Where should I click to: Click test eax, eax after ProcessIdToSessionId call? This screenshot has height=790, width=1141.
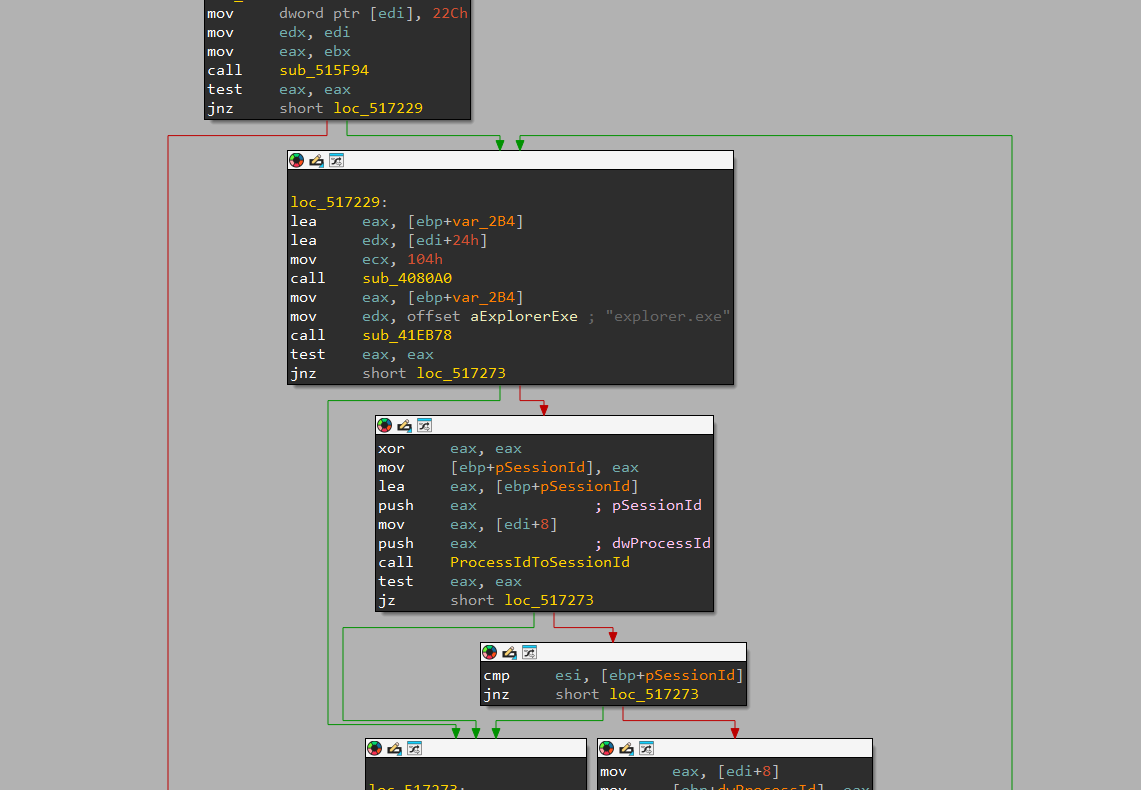(x=450, y=581)
